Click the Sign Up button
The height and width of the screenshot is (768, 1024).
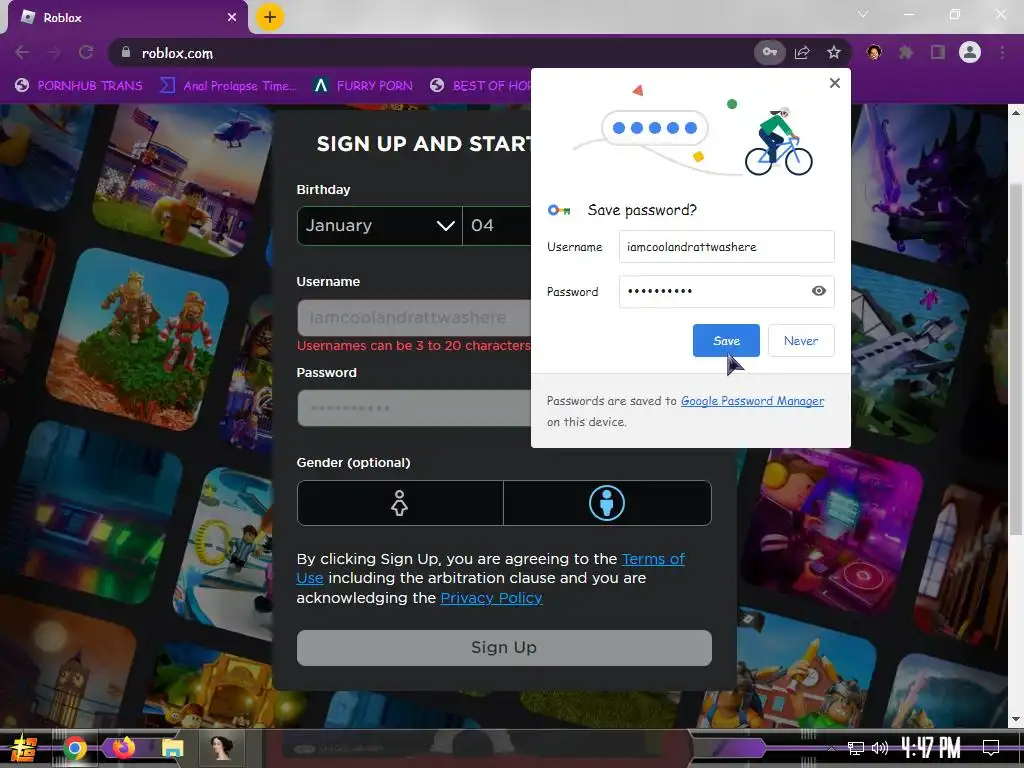tap(504, 648)
